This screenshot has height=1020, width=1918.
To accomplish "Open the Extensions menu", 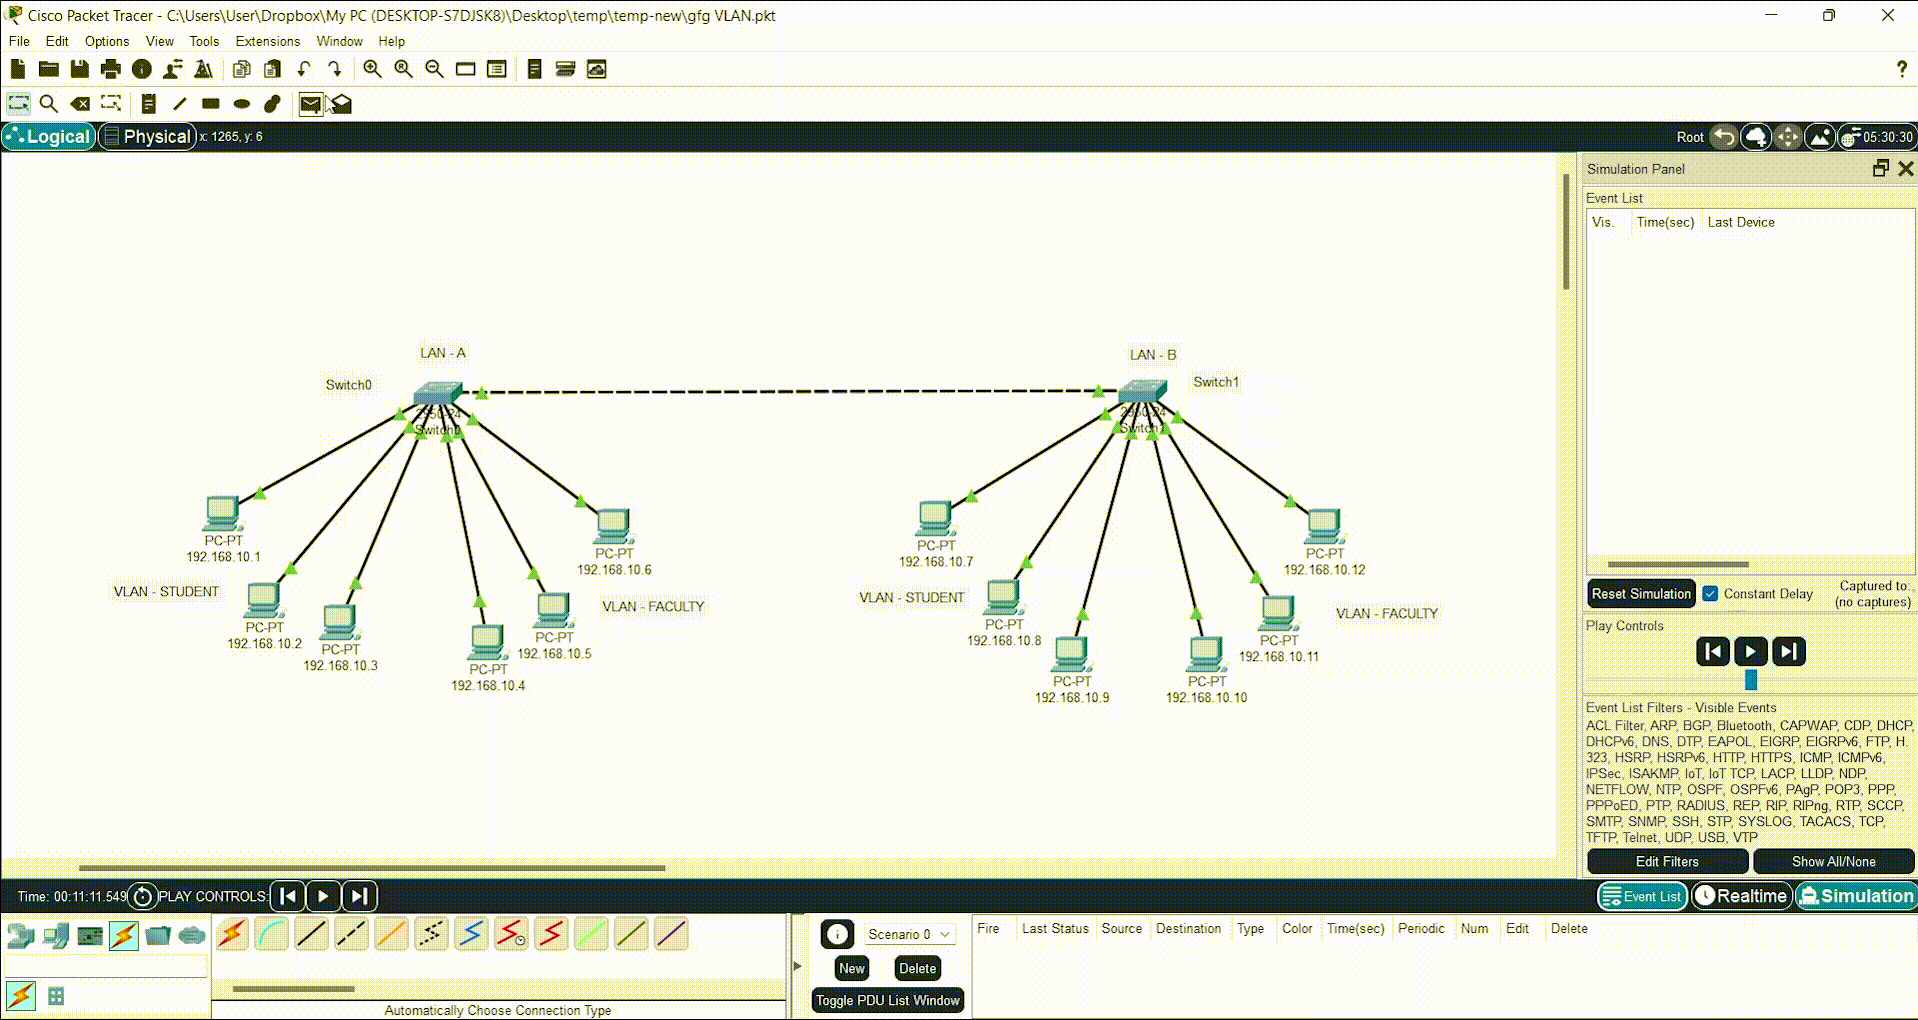I will pyautogui.click(x=268, y=41).
